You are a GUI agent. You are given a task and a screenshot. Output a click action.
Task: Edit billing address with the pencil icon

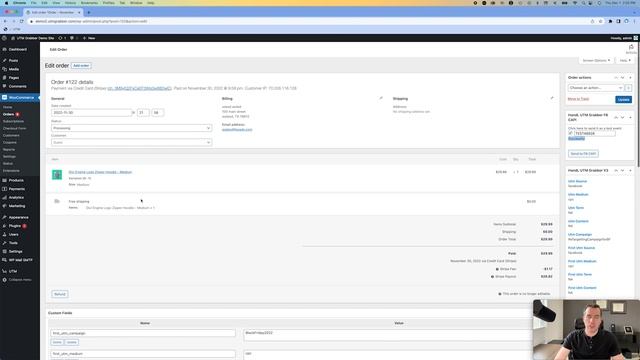coord(381,98)
